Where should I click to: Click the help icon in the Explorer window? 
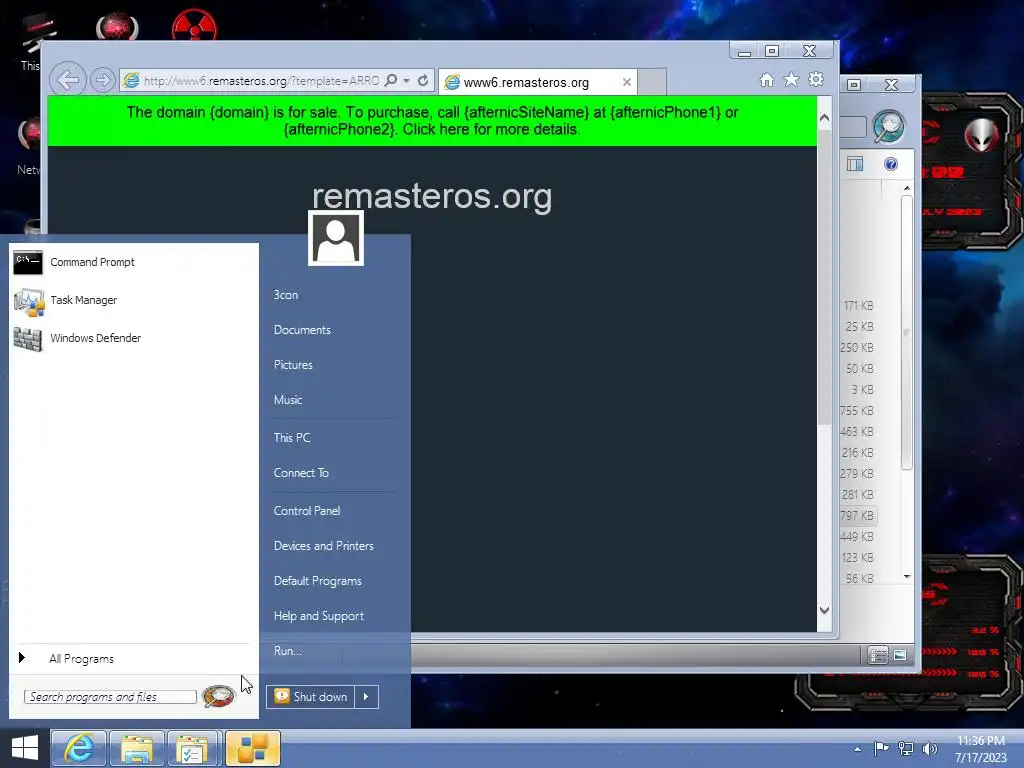point(891,164)
